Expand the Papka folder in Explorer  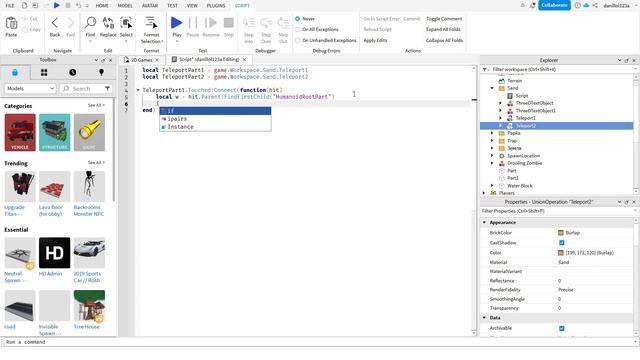pos(492,133)
